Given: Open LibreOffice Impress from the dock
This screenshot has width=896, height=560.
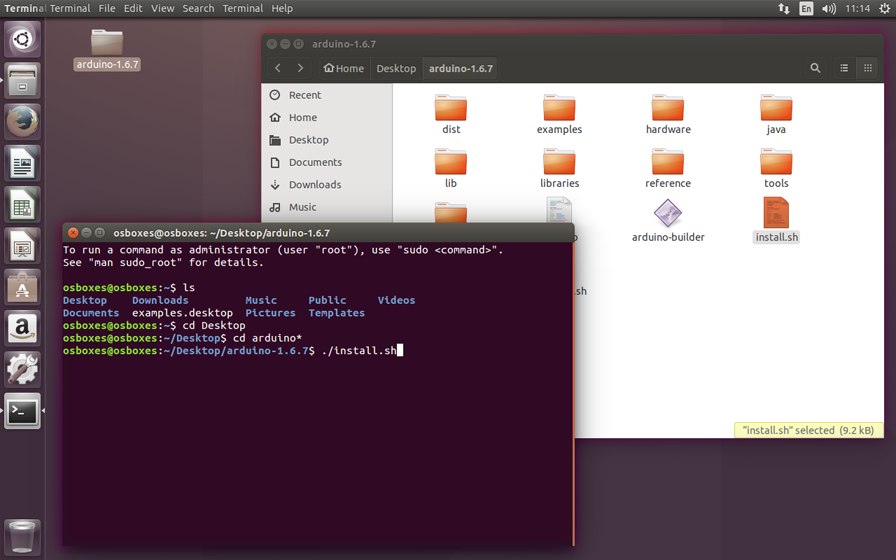Looking at the screenshot, I should tap(22, 246).
